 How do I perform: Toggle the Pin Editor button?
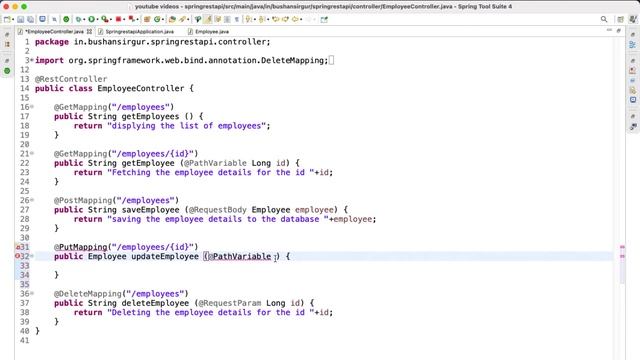pos(324,19)
